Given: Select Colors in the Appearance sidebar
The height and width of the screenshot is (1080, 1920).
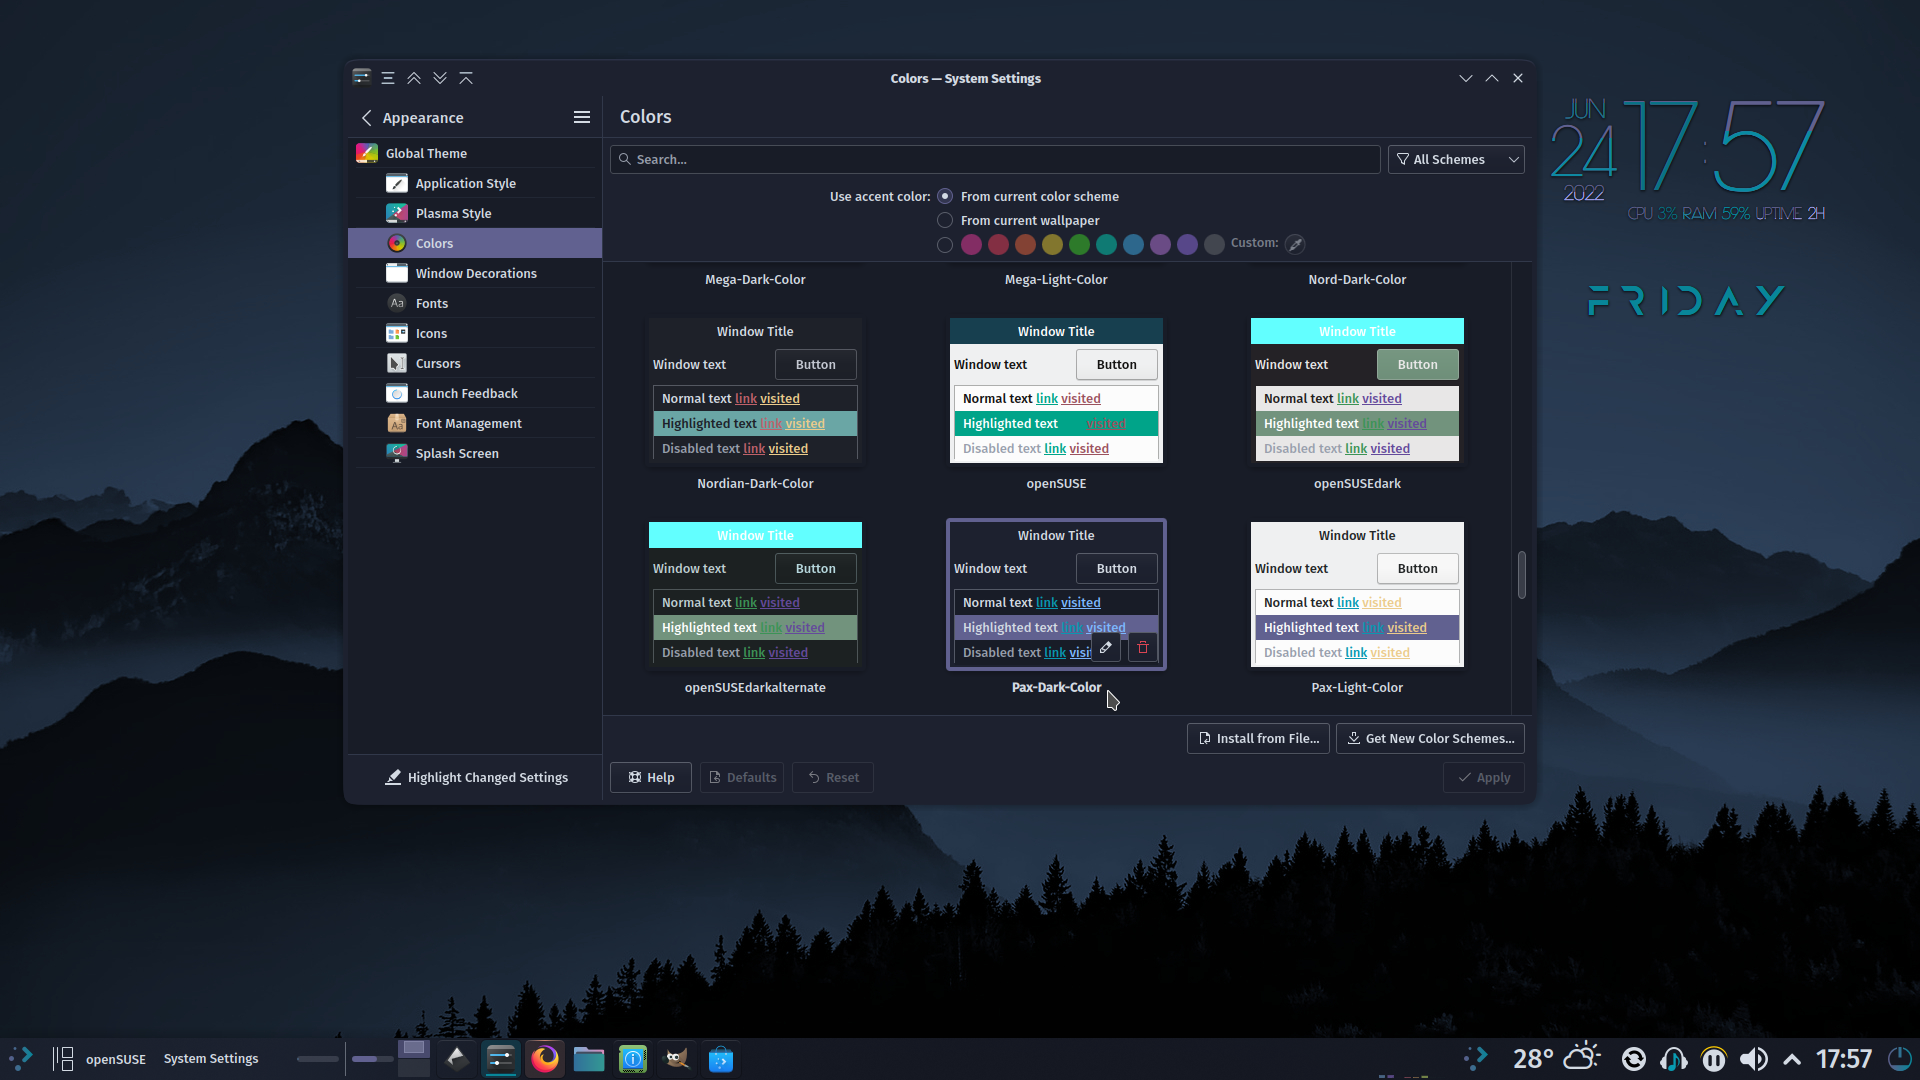Looking at the screenshot, I should click(475, 243).
